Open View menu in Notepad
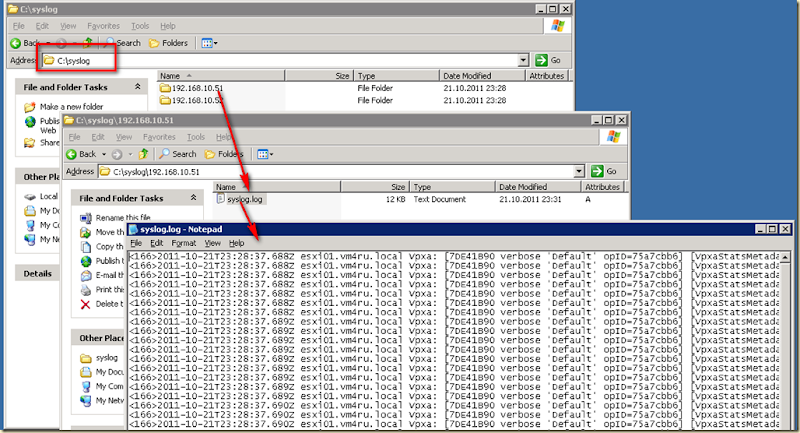Screen dimensions: 800x433 [213, 243]
